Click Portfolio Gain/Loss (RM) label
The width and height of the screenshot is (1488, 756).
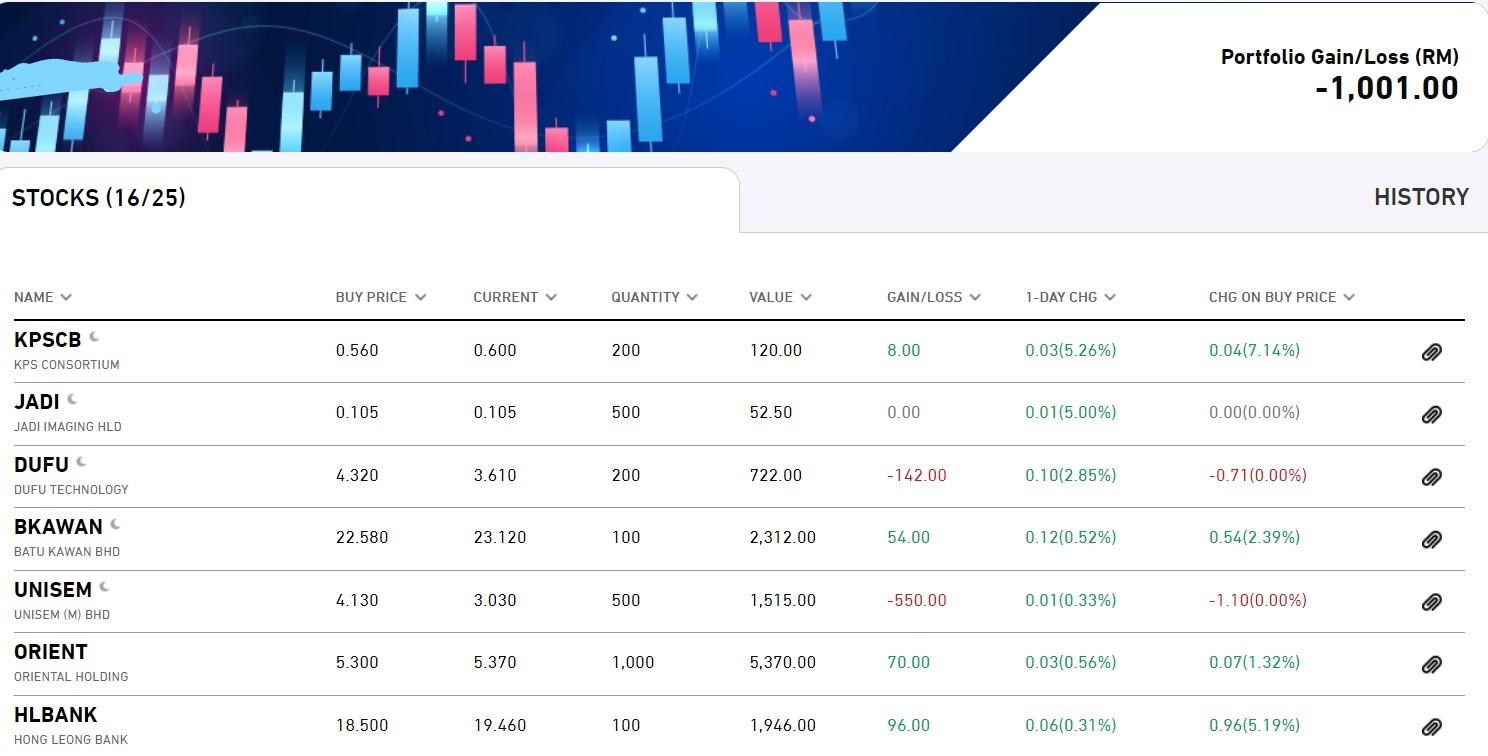click(x=1340, y=57)
